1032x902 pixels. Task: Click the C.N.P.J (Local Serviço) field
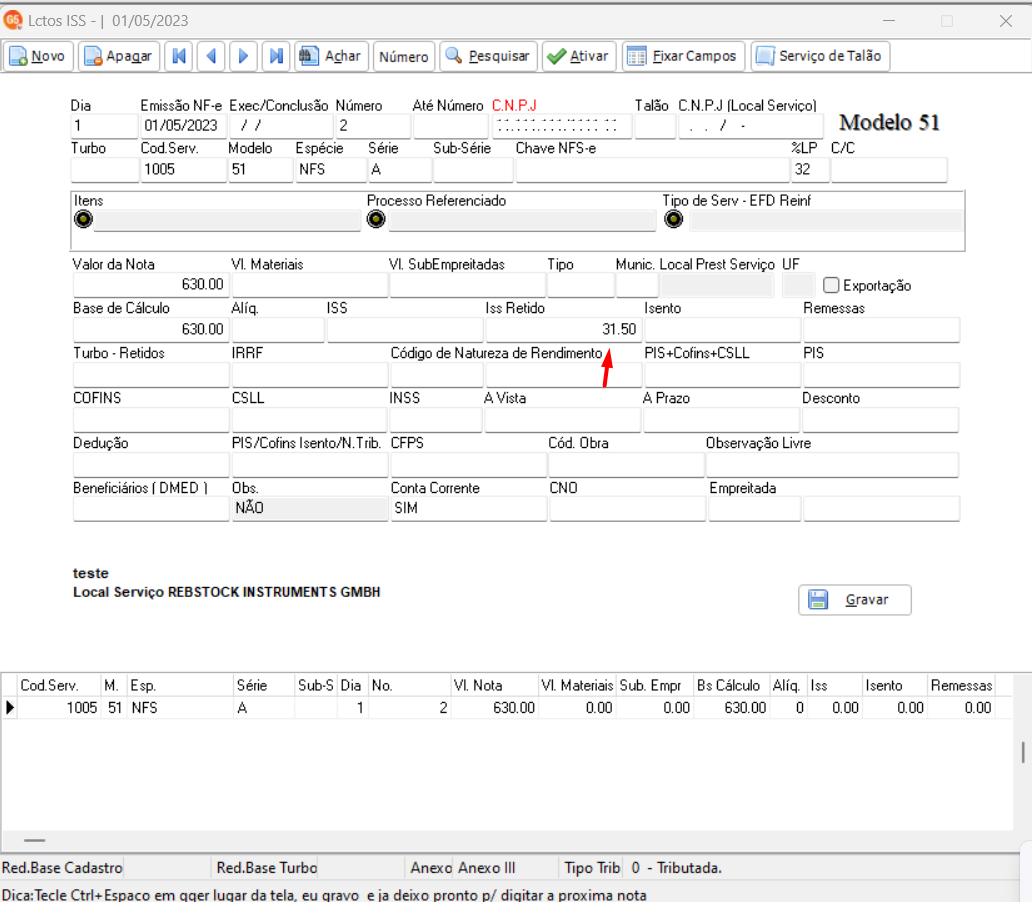click(x=750, y=126)
